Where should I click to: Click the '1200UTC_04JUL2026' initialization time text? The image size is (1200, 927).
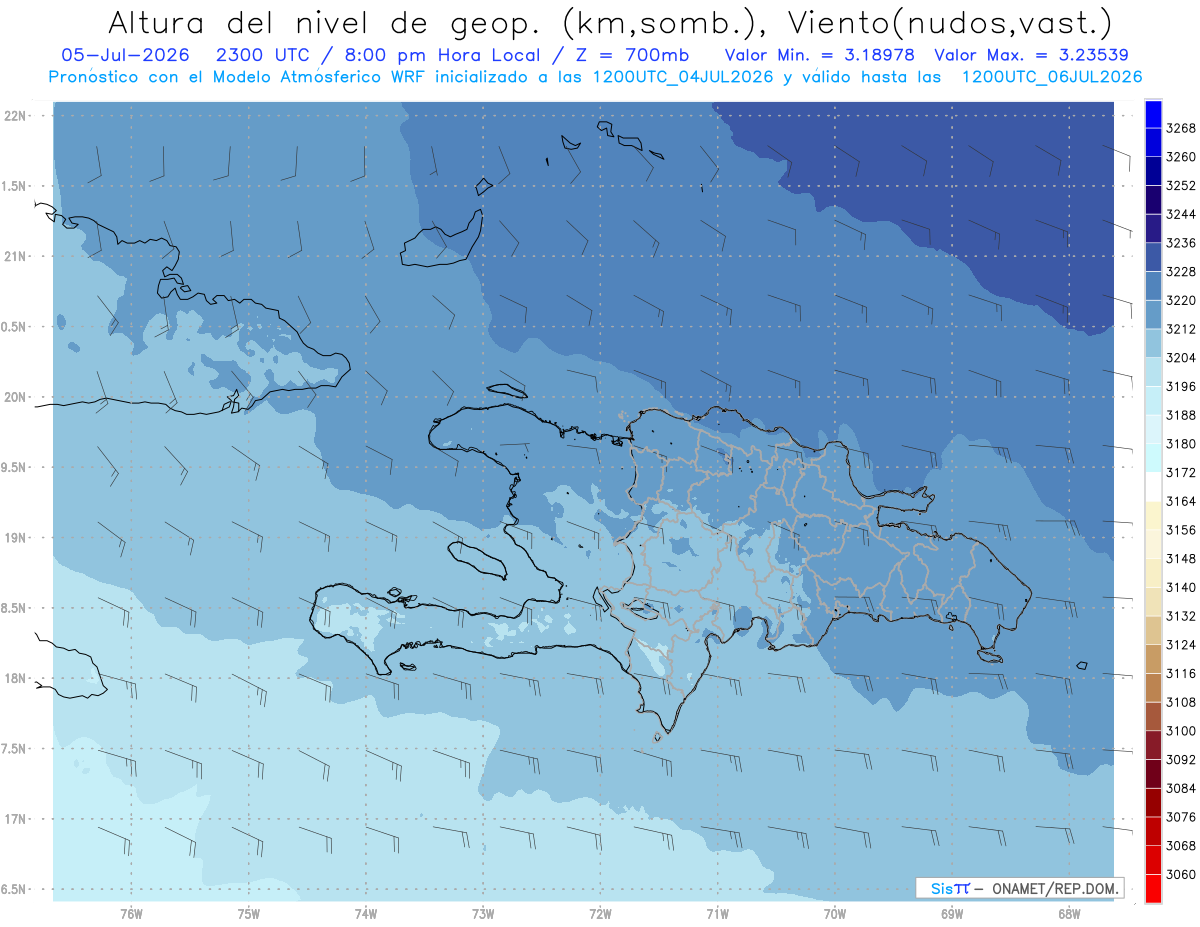pos(683,77)
